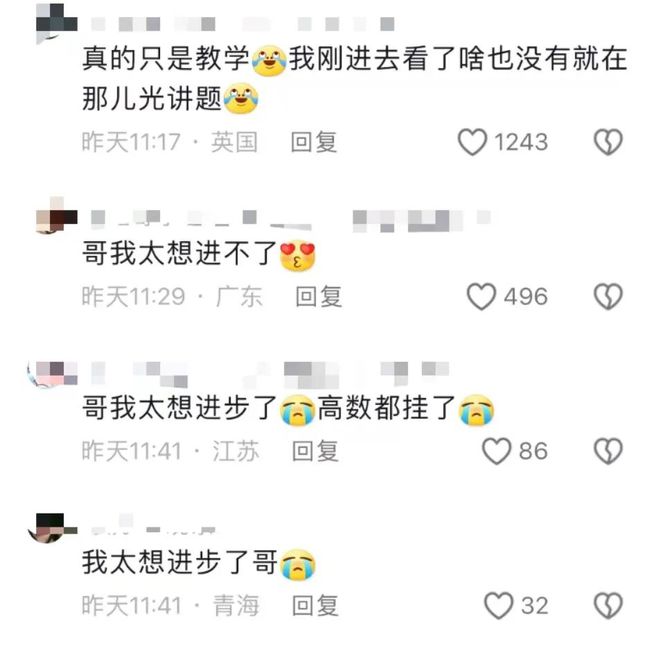The width and height of the screenshot is (660, 650).
Task: Reply to the 昨天11:41 江苏 comment
Action: [x=315, y=451]
